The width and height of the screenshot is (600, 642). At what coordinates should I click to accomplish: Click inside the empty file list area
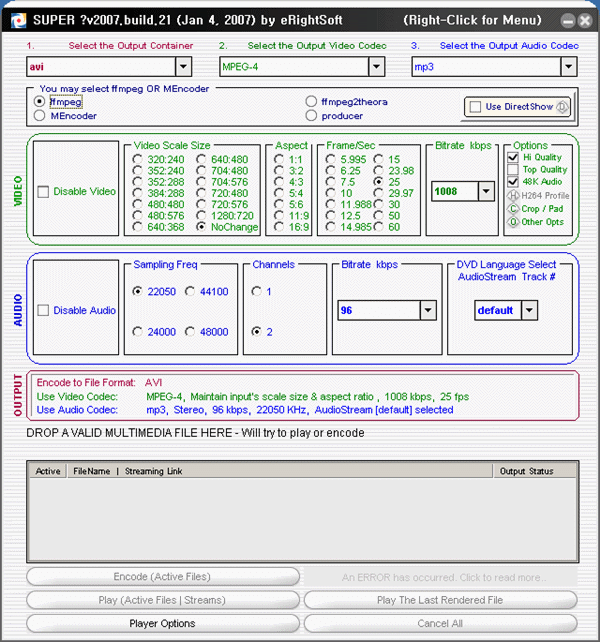(x=303, y=519)
